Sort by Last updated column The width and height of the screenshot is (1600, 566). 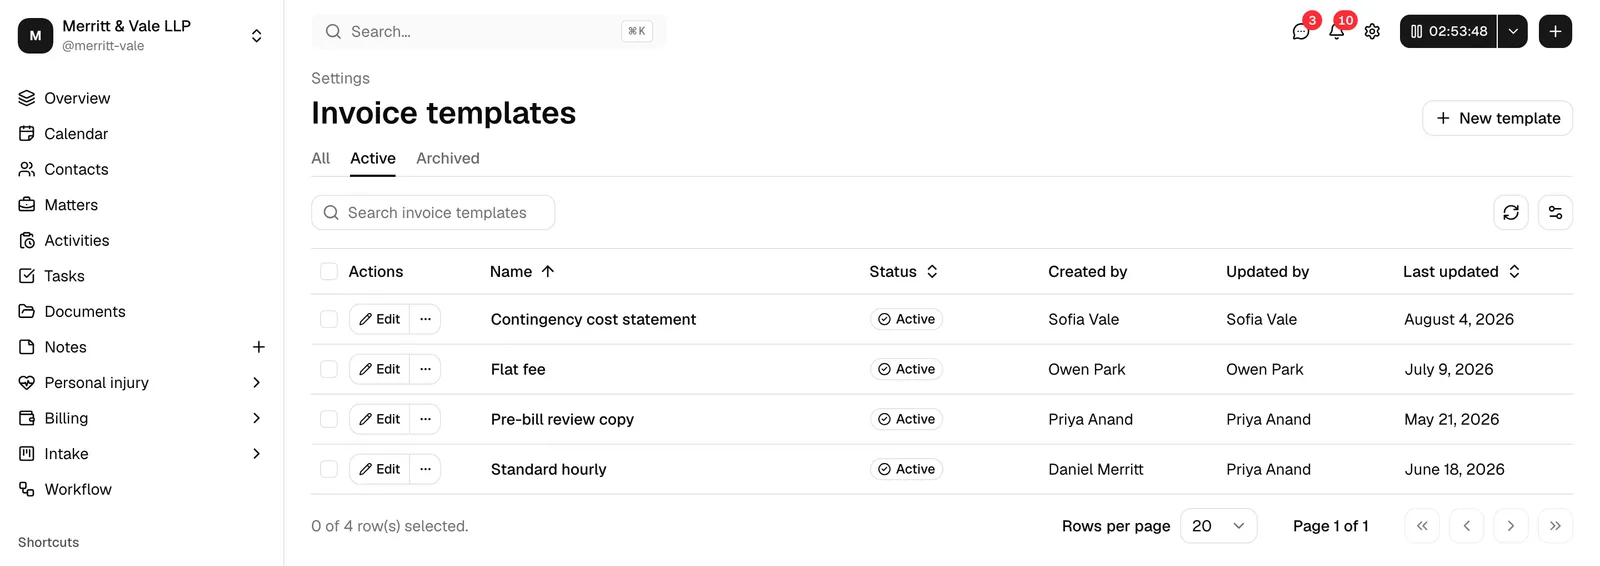(x=1461, y=271)
